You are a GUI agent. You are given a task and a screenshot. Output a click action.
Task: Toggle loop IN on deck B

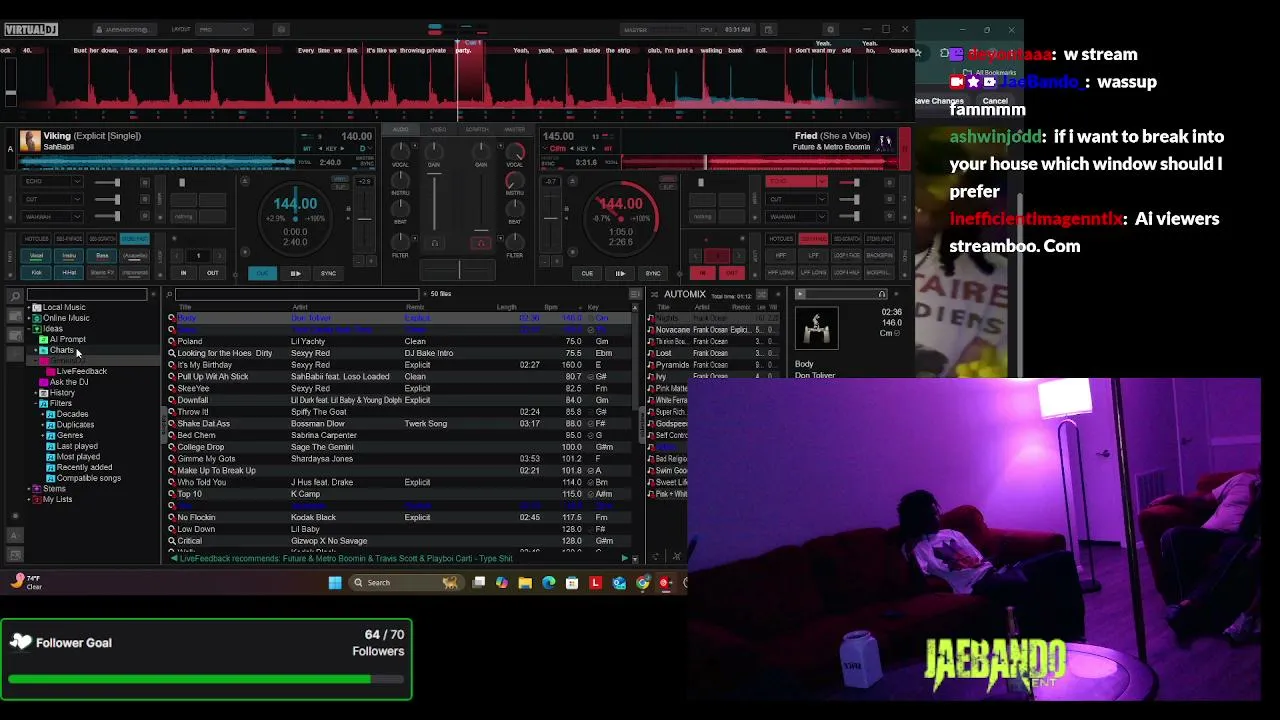[703, 273]
